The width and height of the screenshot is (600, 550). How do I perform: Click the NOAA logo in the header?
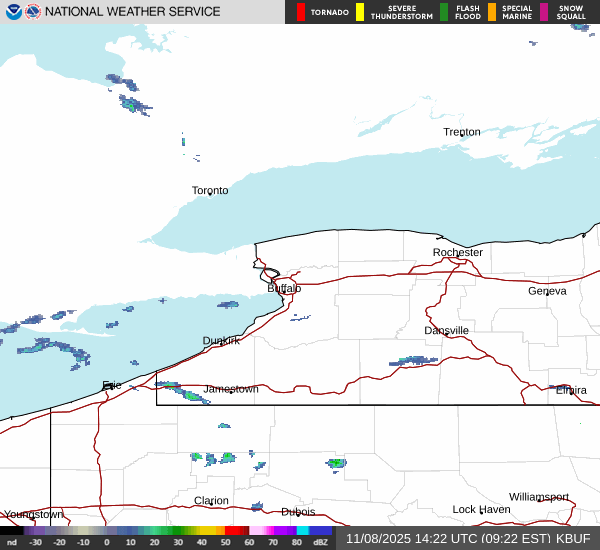[13, 12]
